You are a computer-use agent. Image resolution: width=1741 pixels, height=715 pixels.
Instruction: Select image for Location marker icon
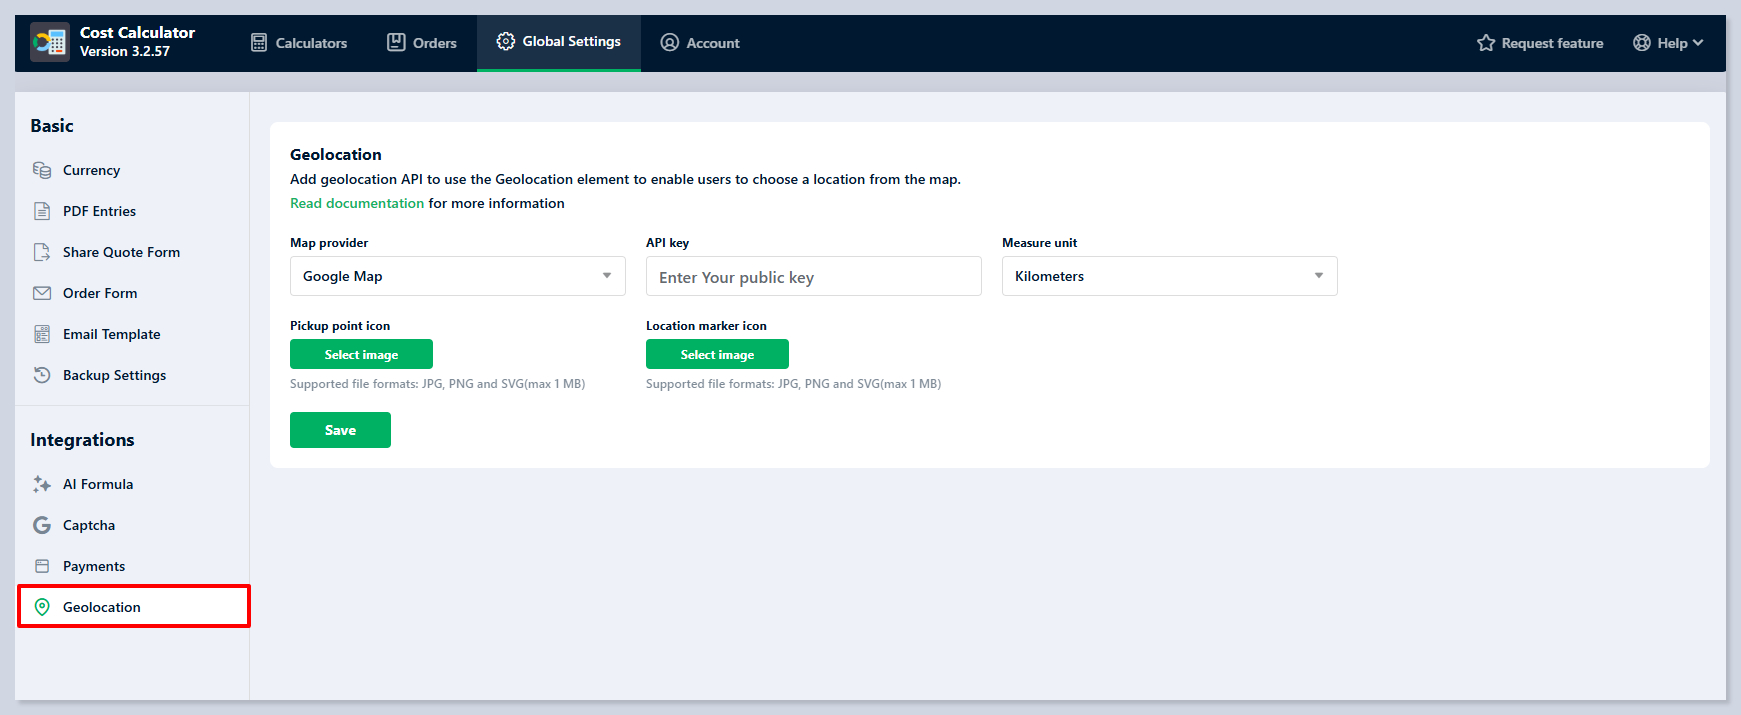coord(717,354)
